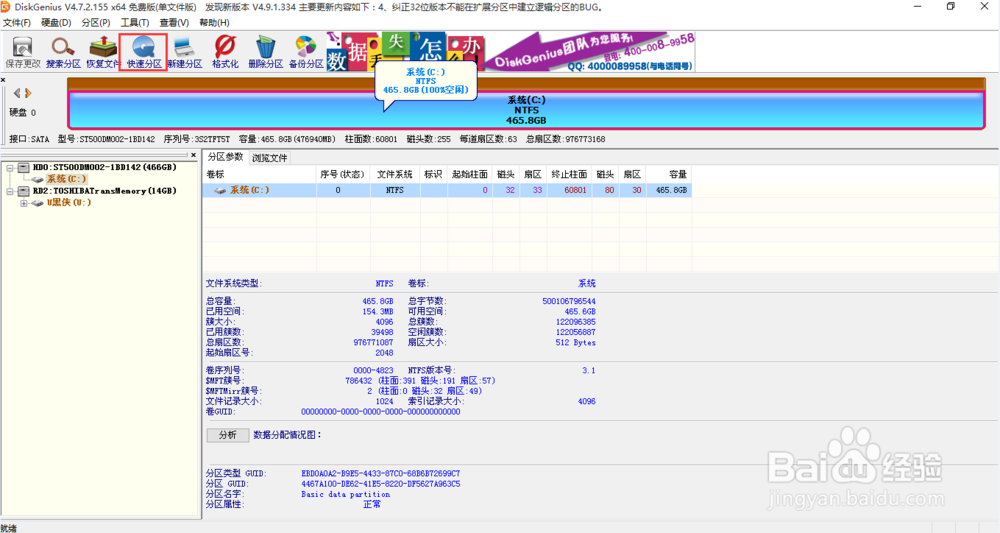Click the 卷序列号 value 0000-4823
The width and height of the screenshot is (1000, 533).
[373, 370]
